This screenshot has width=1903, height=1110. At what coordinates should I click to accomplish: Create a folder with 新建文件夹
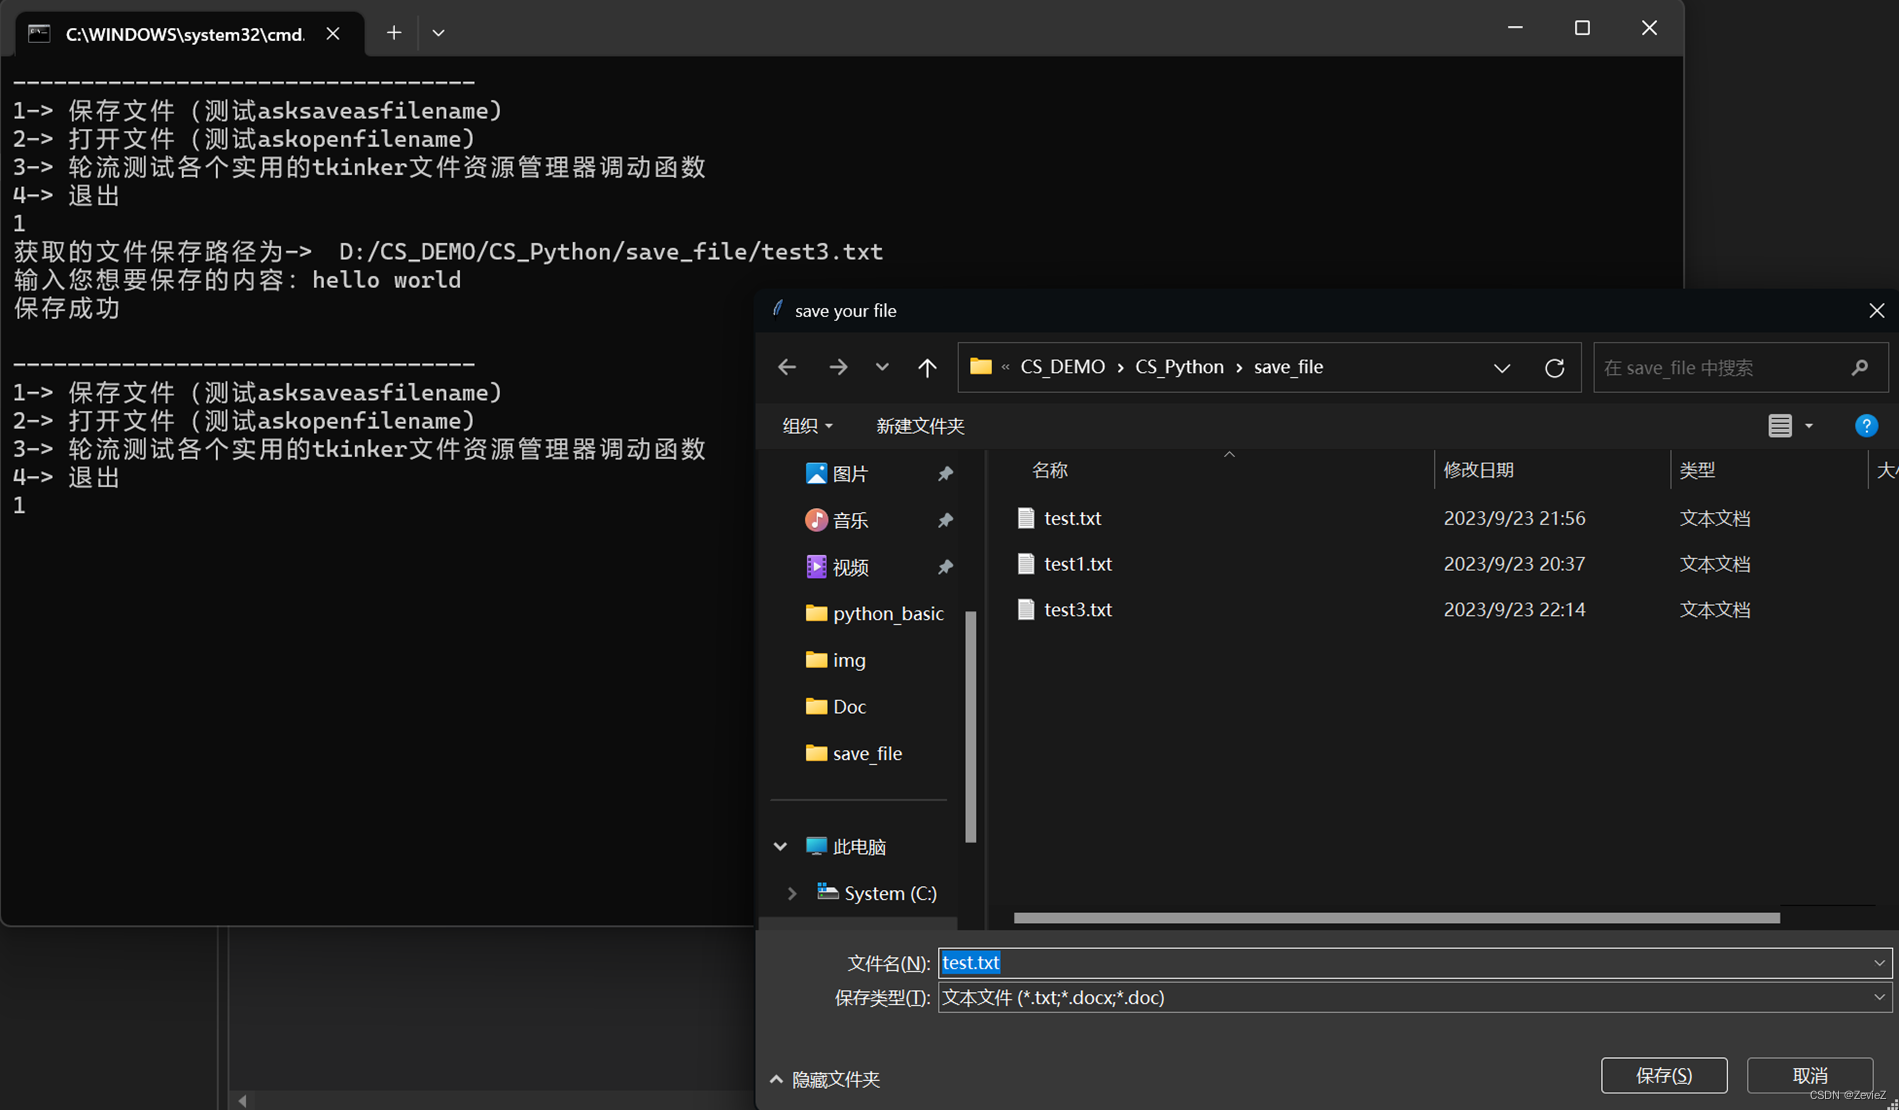919,425
